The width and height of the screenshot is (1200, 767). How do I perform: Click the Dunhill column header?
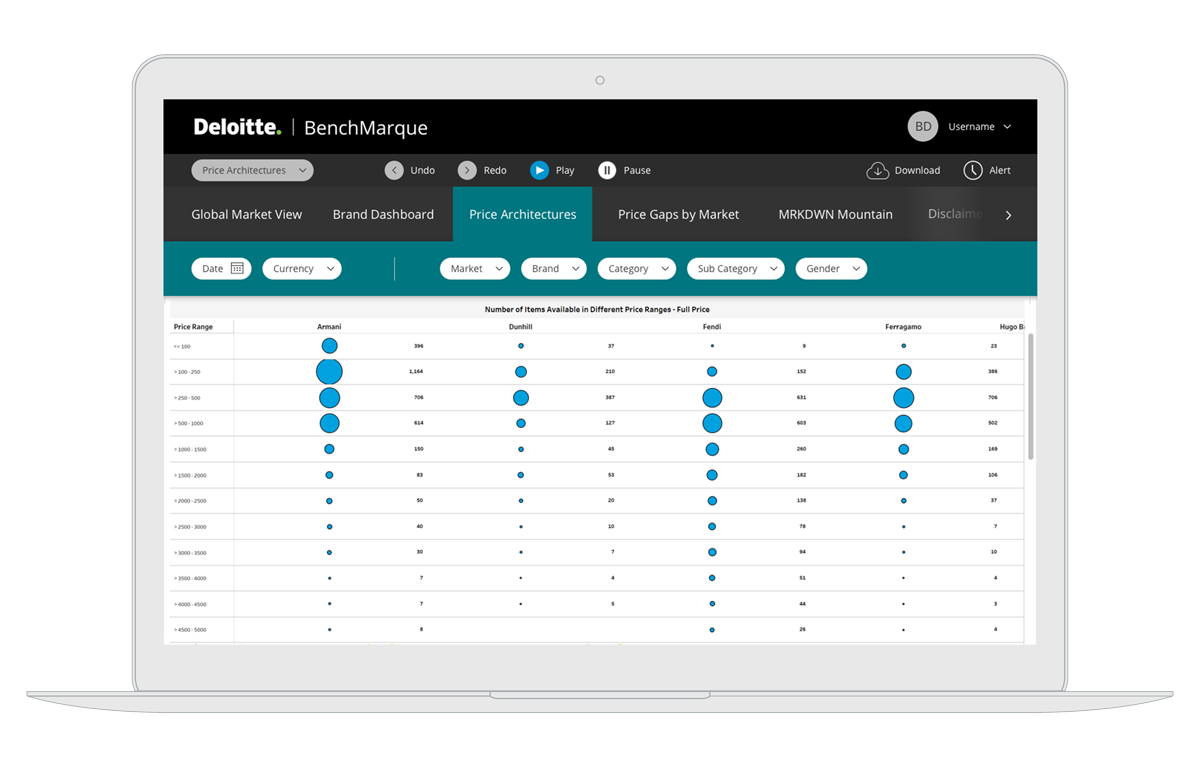click(520, 327)
